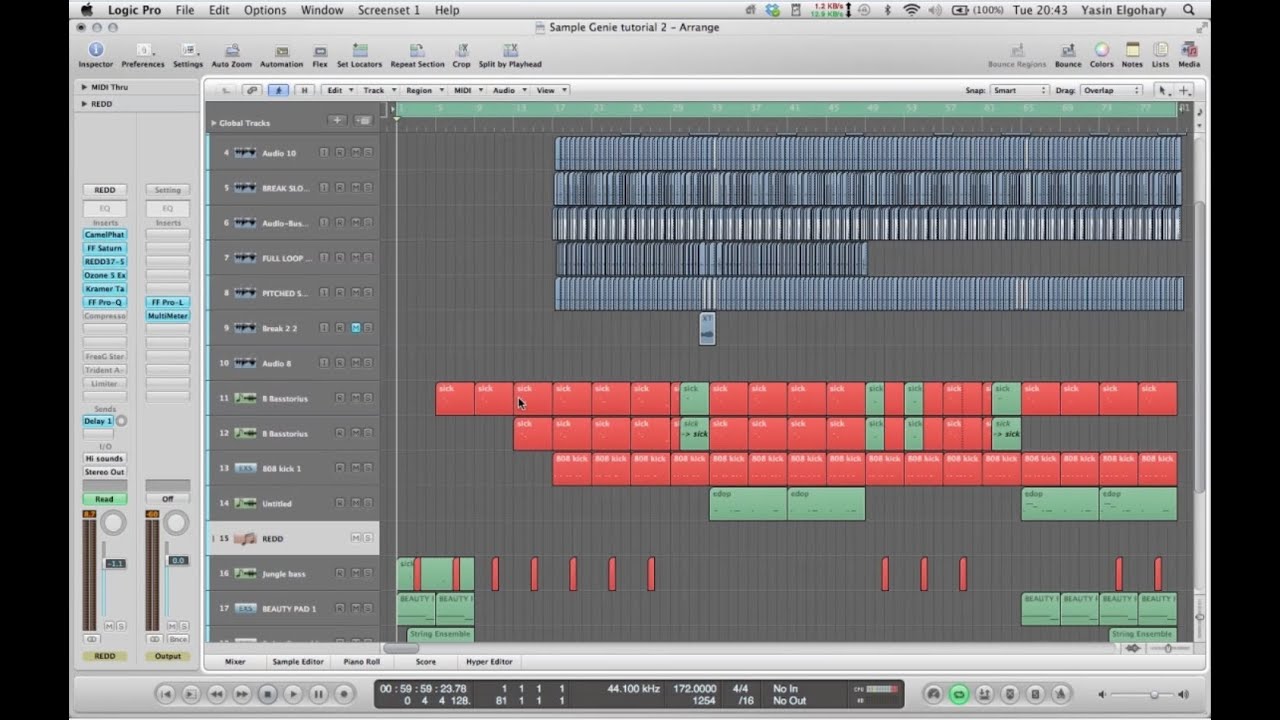This screenshot has width=1280, height=720.
Task: Open the Options menu
Action: tap(265, 10)
